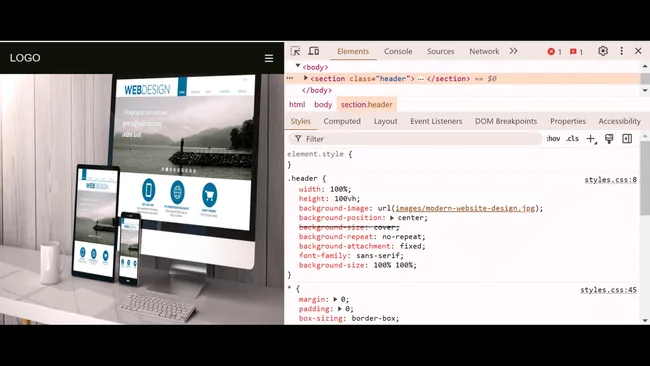
Task: Click the no-repeat value
Action: tap(401, 237)
